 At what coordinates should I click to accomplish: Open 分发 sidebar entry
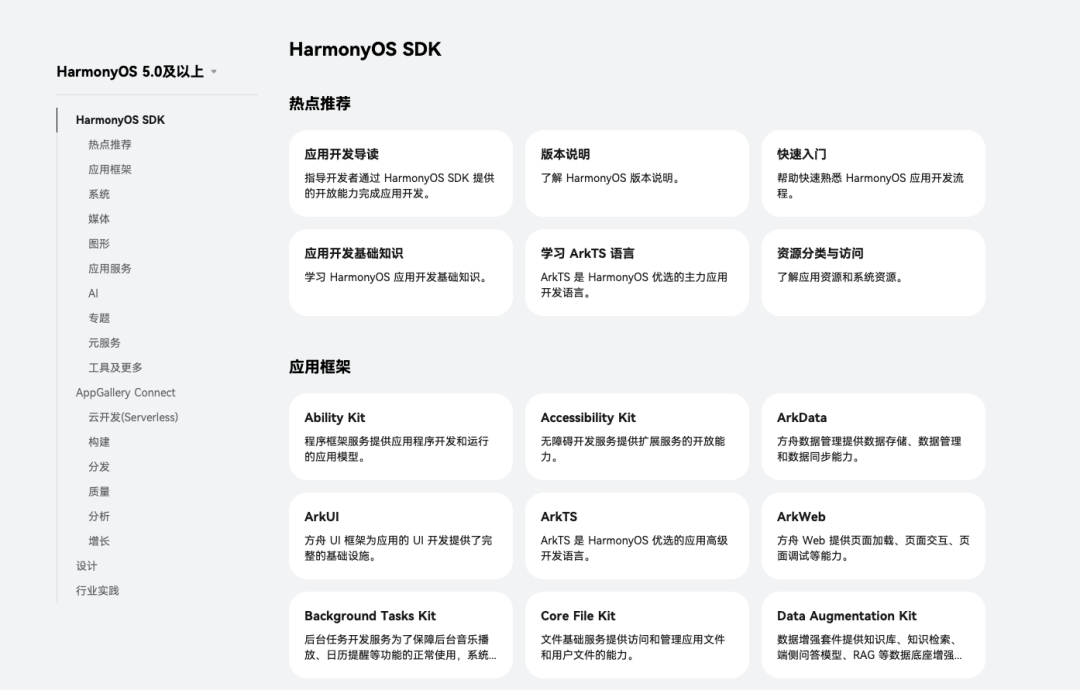(98, 467)
